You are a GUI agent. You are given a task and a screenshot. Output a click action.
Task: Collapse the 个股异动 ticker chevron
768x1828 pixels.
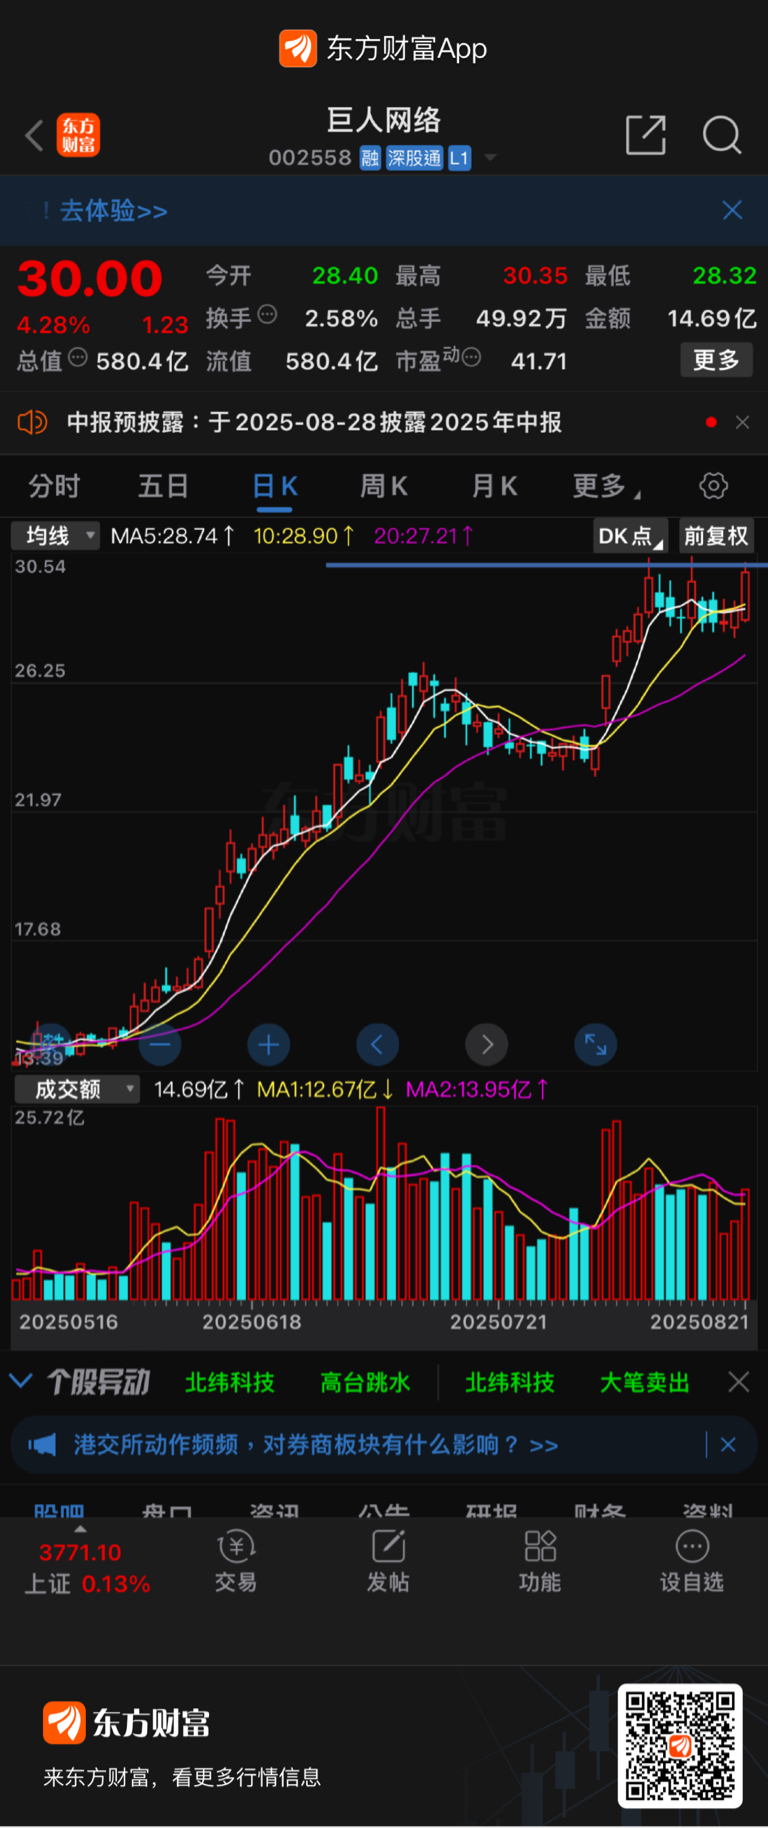click(x=21, y=1381)
